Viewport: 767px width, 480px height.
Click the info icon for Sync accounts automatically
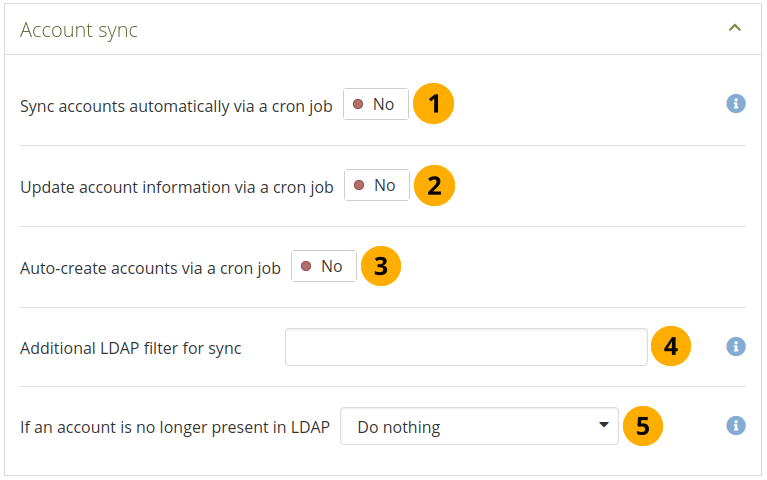pyautogui.click(x=736, y=104)
